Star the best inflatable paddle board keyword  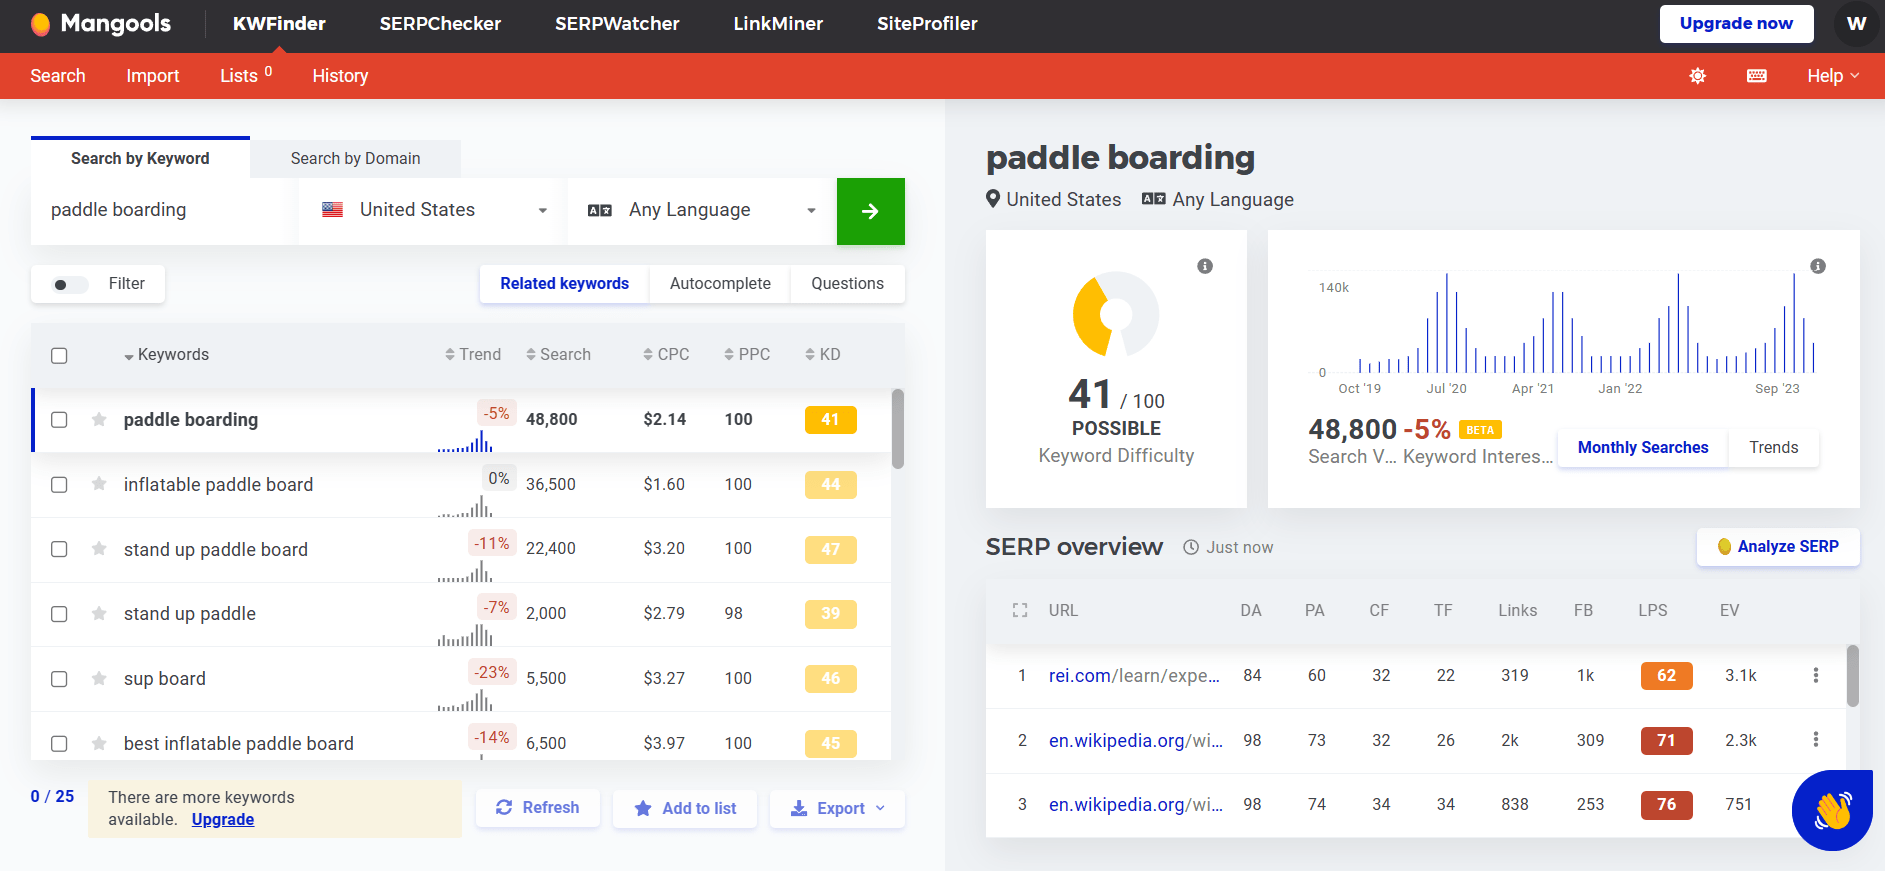tap(99, 743)
